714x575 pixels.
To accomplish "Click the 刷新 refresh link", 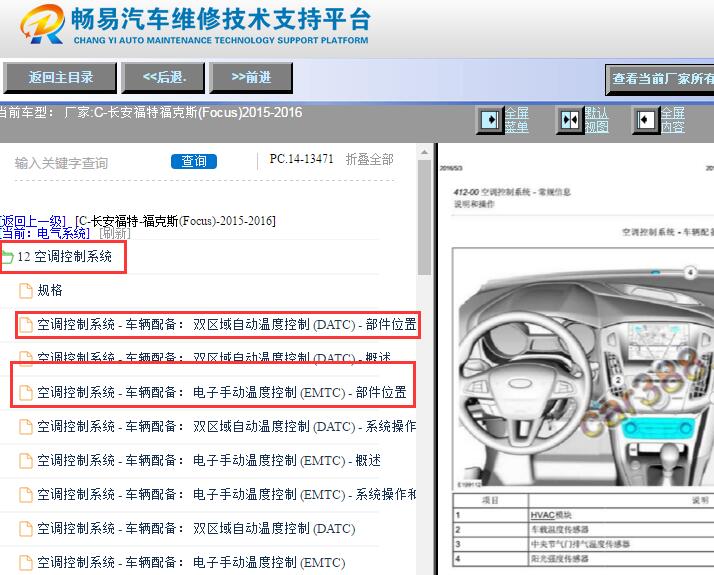I will point(115,234).
